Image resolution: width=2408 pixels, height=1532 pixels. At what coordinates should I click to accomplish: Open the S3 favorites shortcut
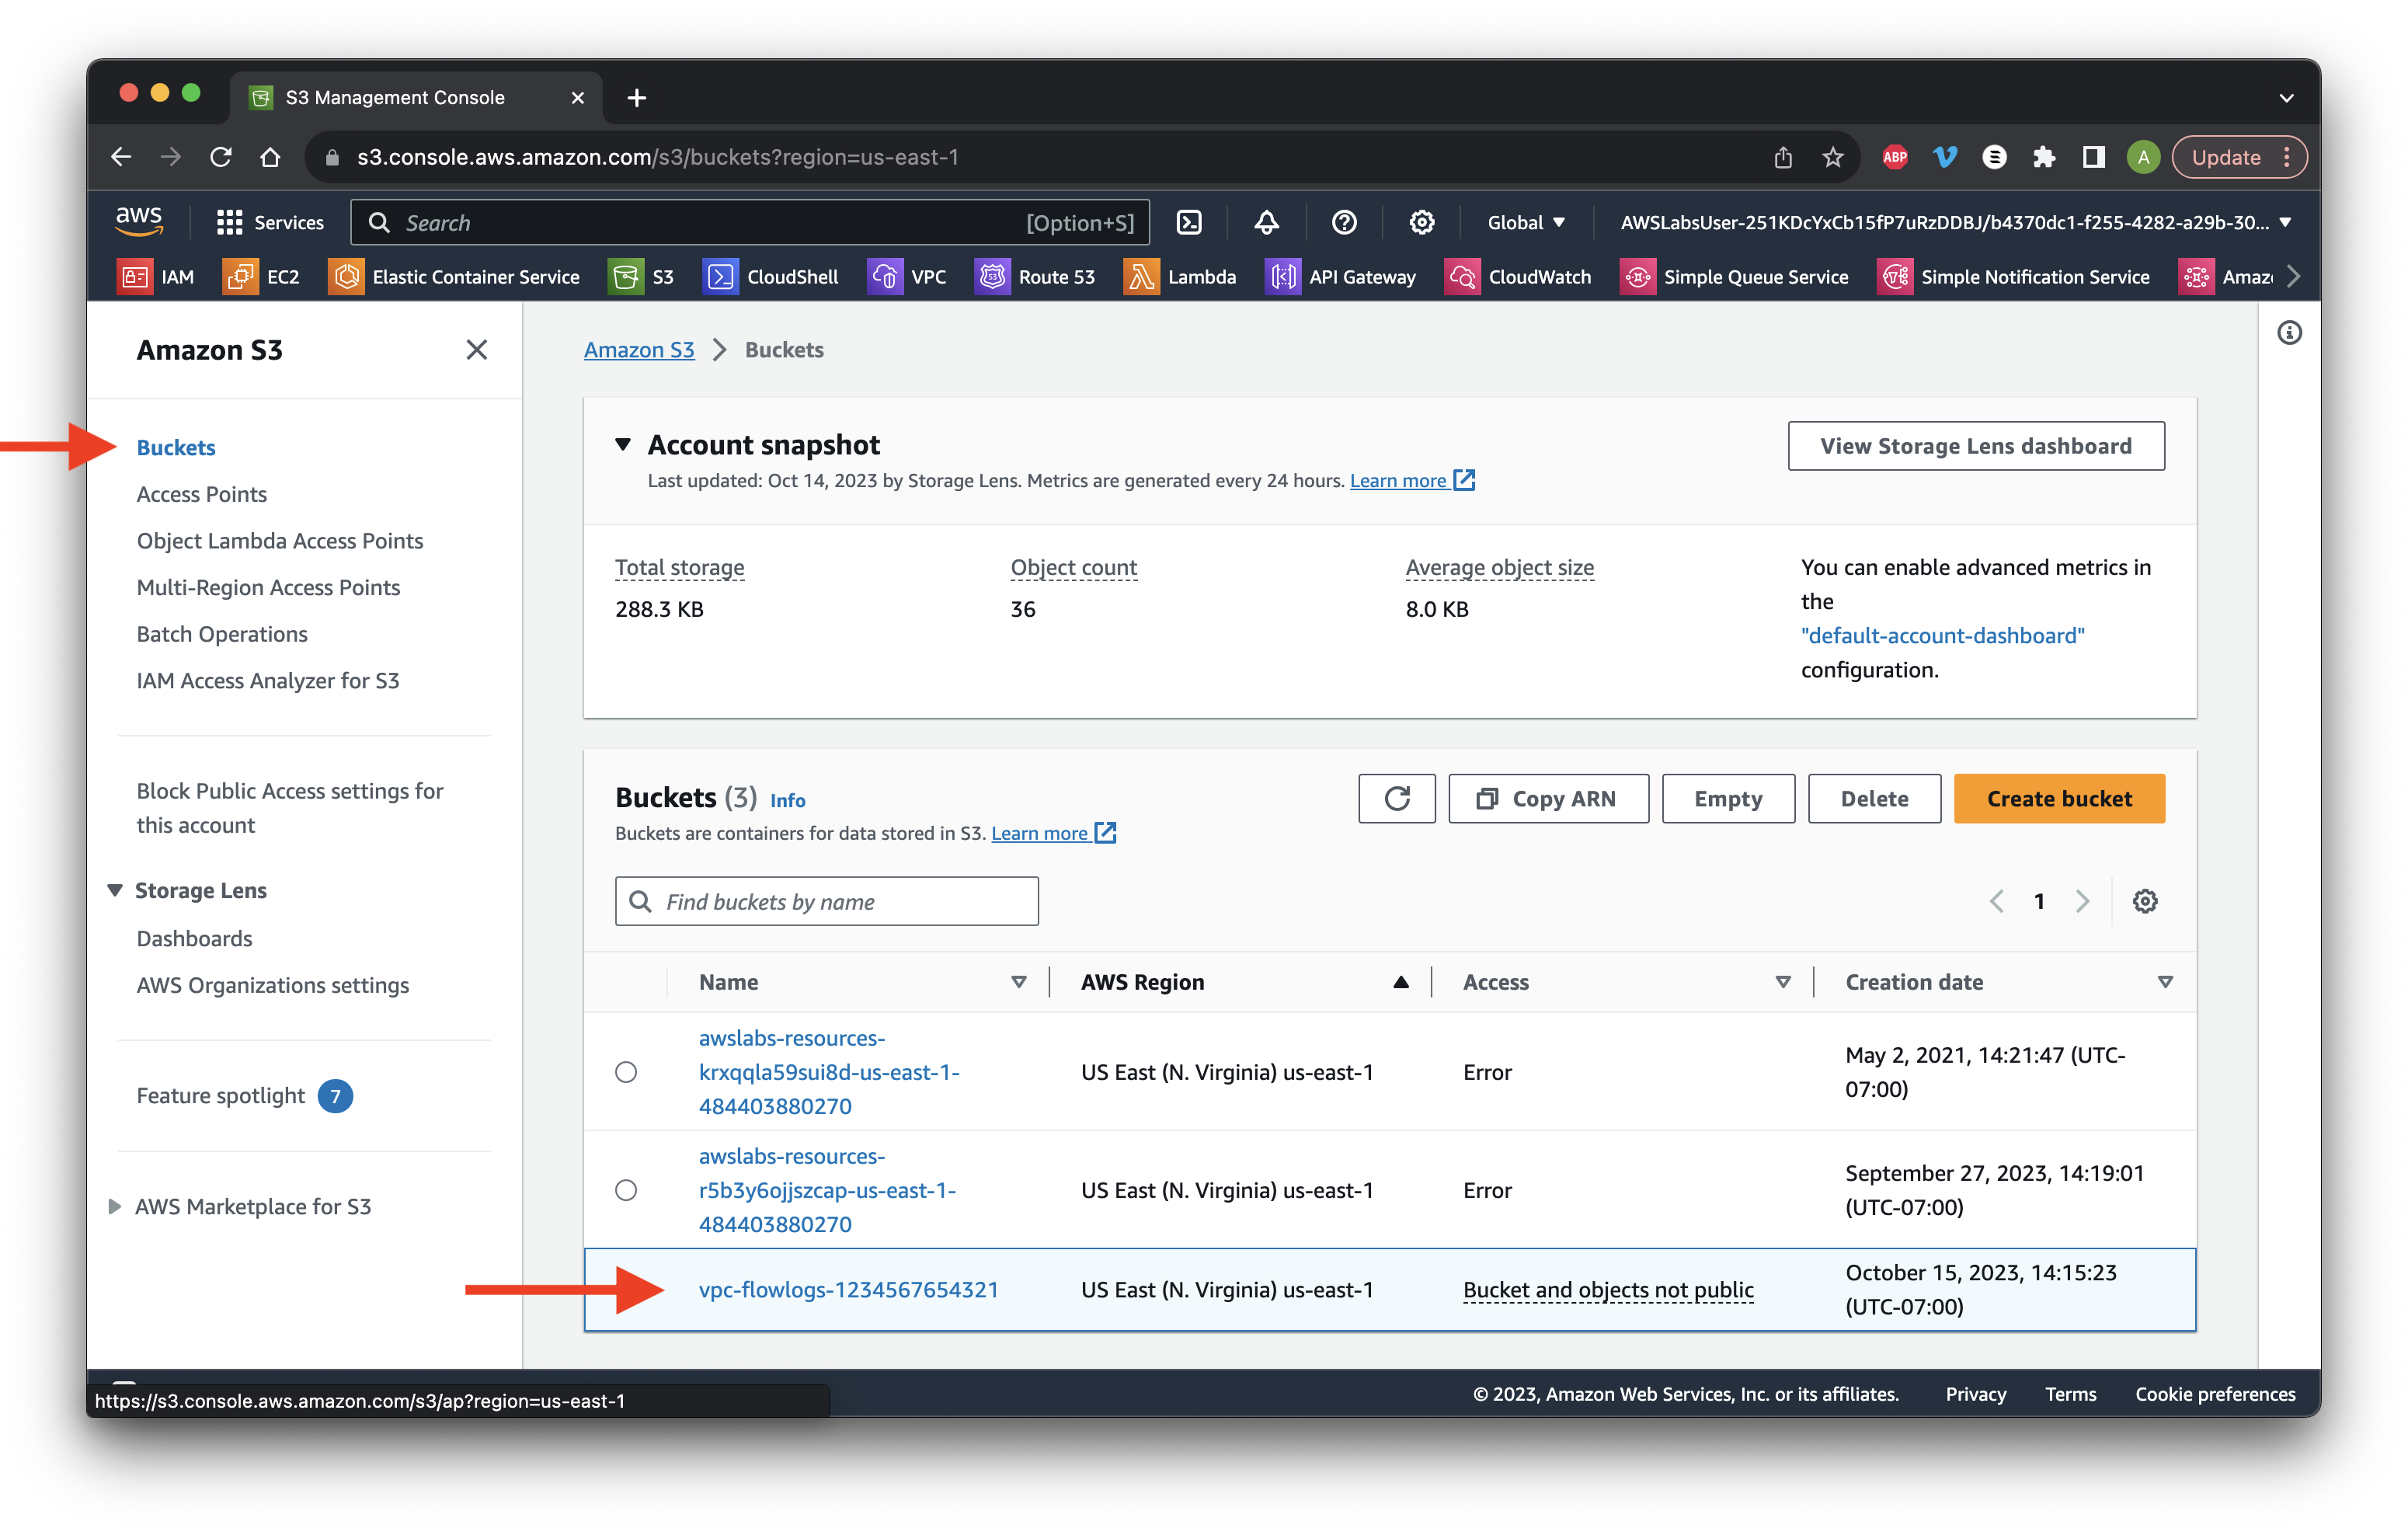coord(642,277)
